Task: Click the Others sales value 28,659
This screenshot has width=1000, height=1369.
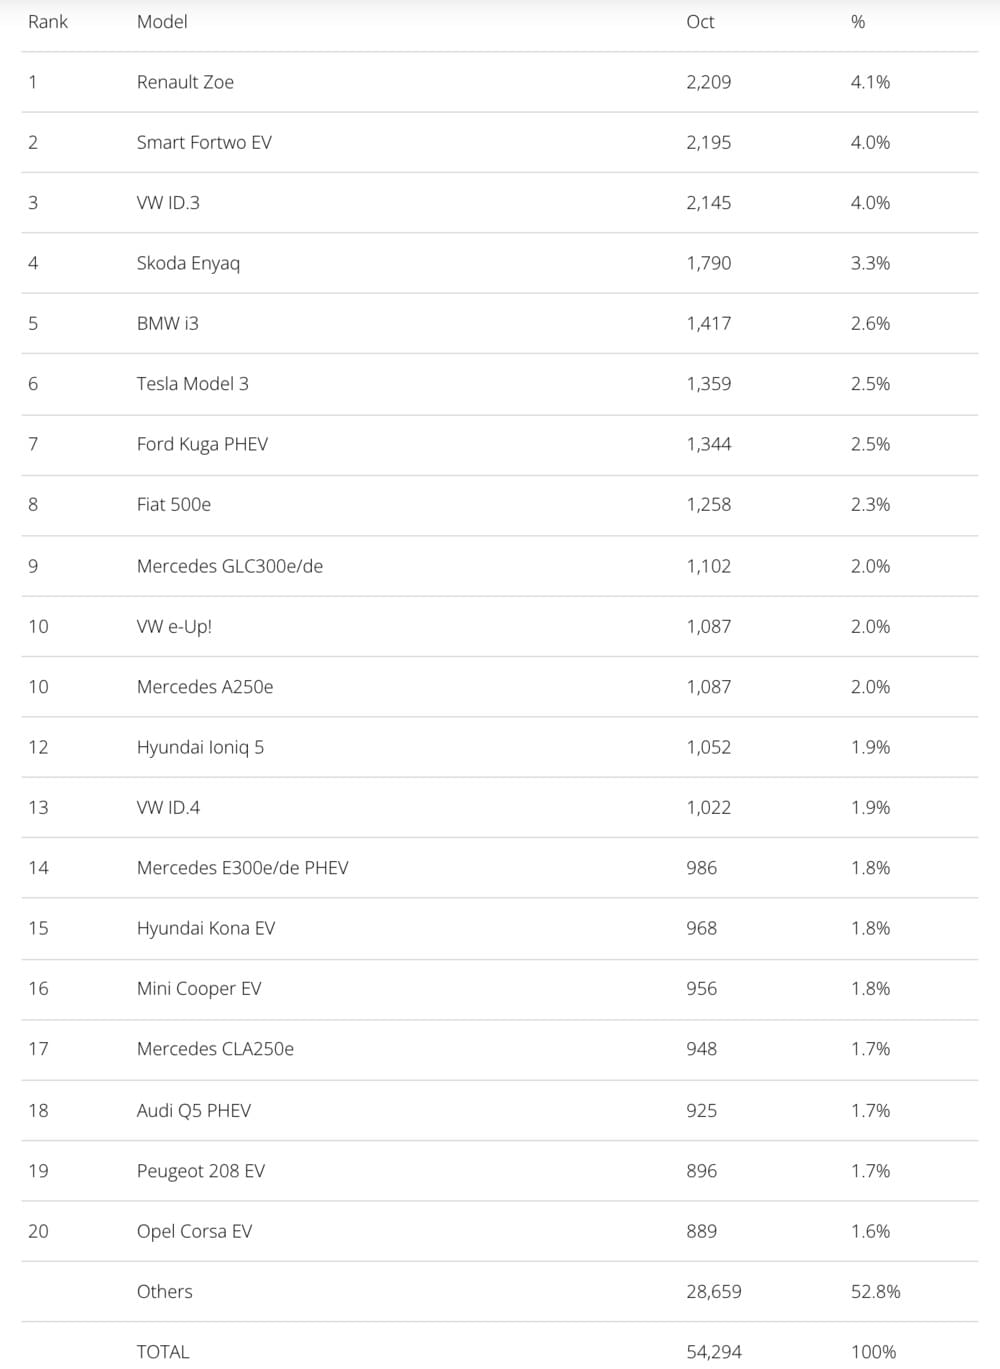Action: click(713, 1292)
